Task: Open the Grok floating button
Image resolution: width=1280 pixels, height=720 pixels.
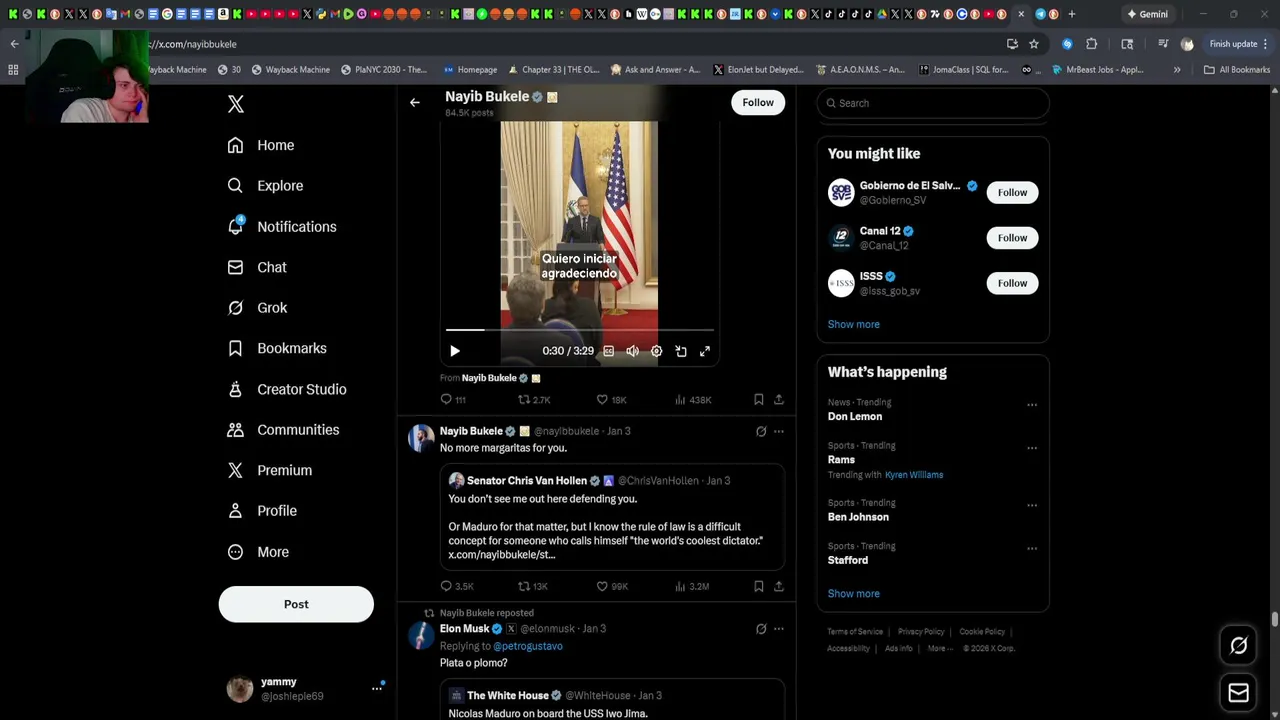Action: 1238,646
